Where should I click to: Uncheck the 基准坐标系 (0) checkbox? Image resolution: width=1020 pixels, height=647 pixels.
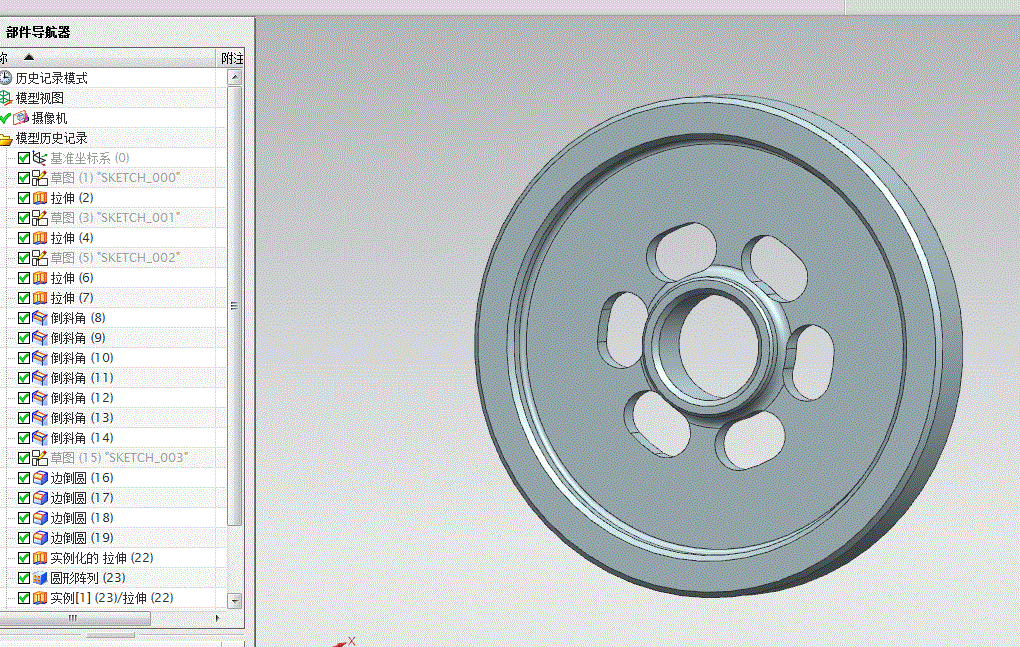[x=24, y=158]
